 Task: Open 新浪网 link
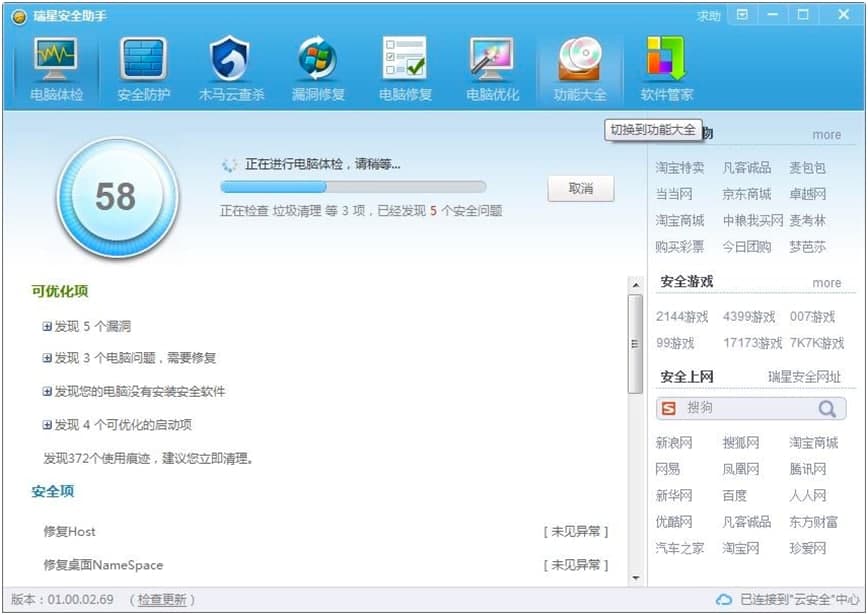click(x=674, y=443)
